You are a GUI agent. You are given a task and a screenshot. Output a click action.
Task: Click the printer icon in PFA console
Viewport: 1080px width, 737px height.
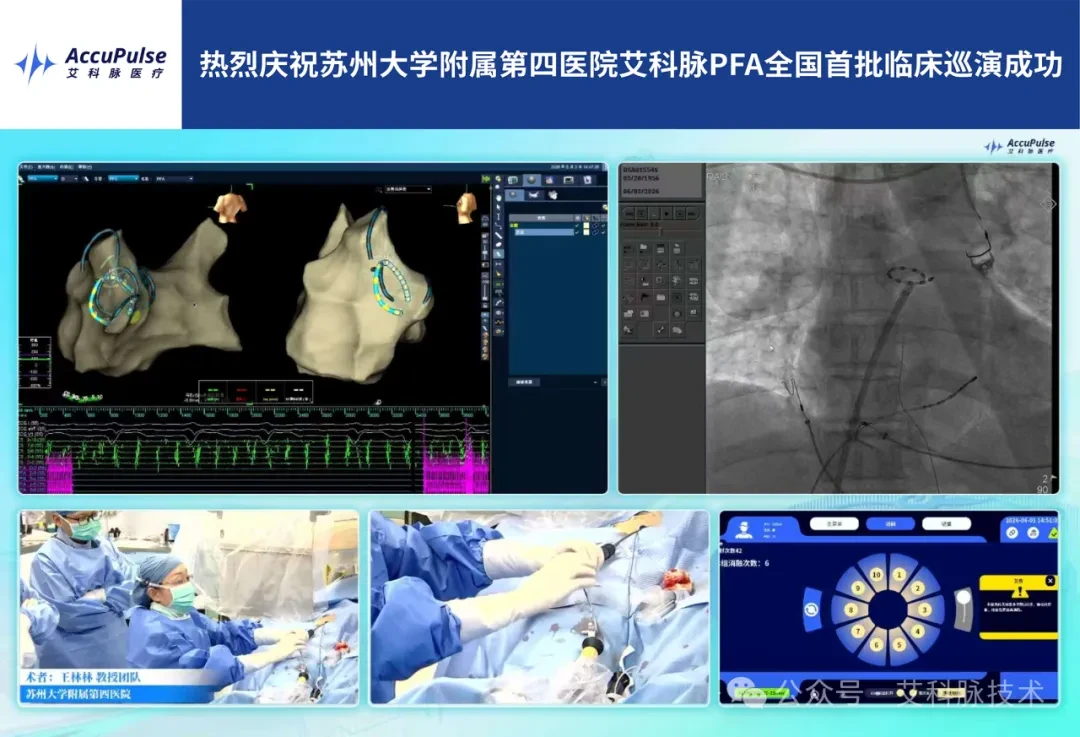[1032, 534]
